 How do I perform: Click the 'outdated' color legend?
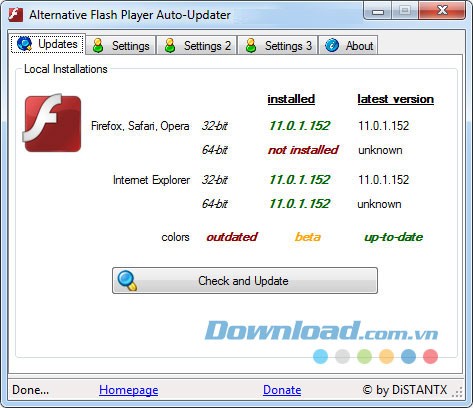(x=232, y=237)
